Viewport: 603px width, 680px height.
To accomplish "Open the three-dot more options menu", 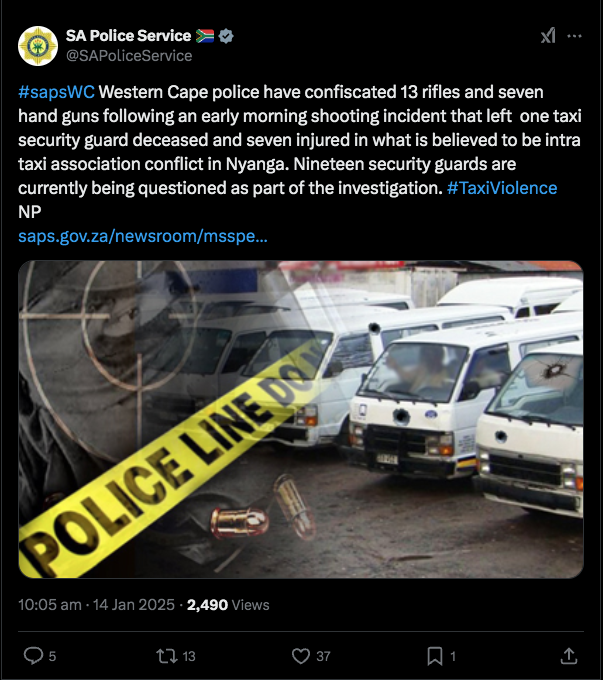I will pyautogui.click(x=574, y=36).
